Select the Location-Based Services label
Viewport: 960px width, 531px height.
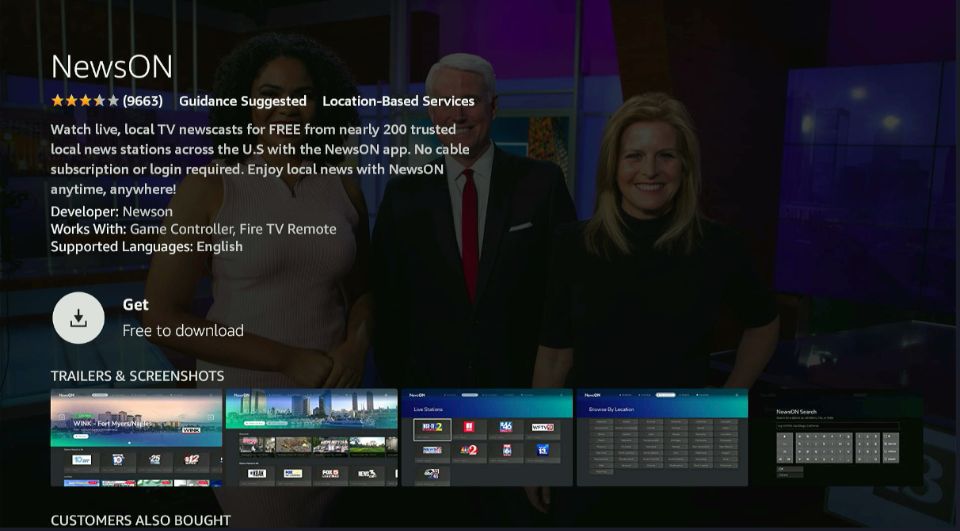tap(399, 101)
